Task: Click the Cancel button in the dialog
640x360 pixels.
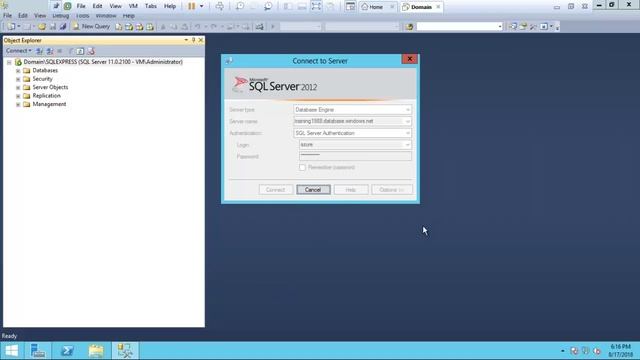Action: [x=313, y=190]
